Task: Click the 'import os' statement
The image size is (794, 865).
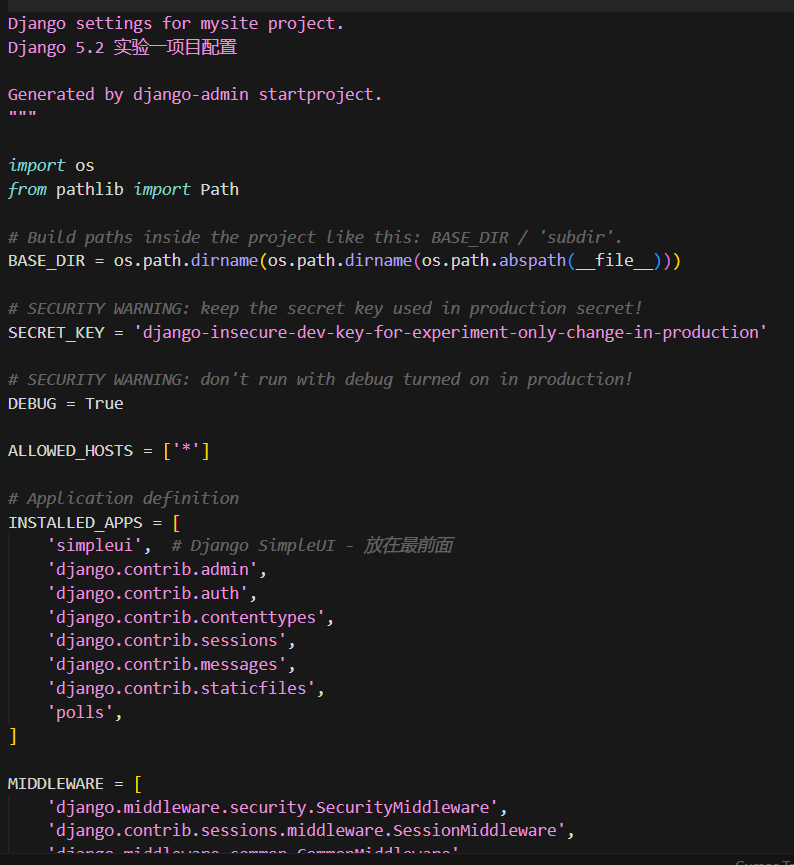Action: pos(51,165)
